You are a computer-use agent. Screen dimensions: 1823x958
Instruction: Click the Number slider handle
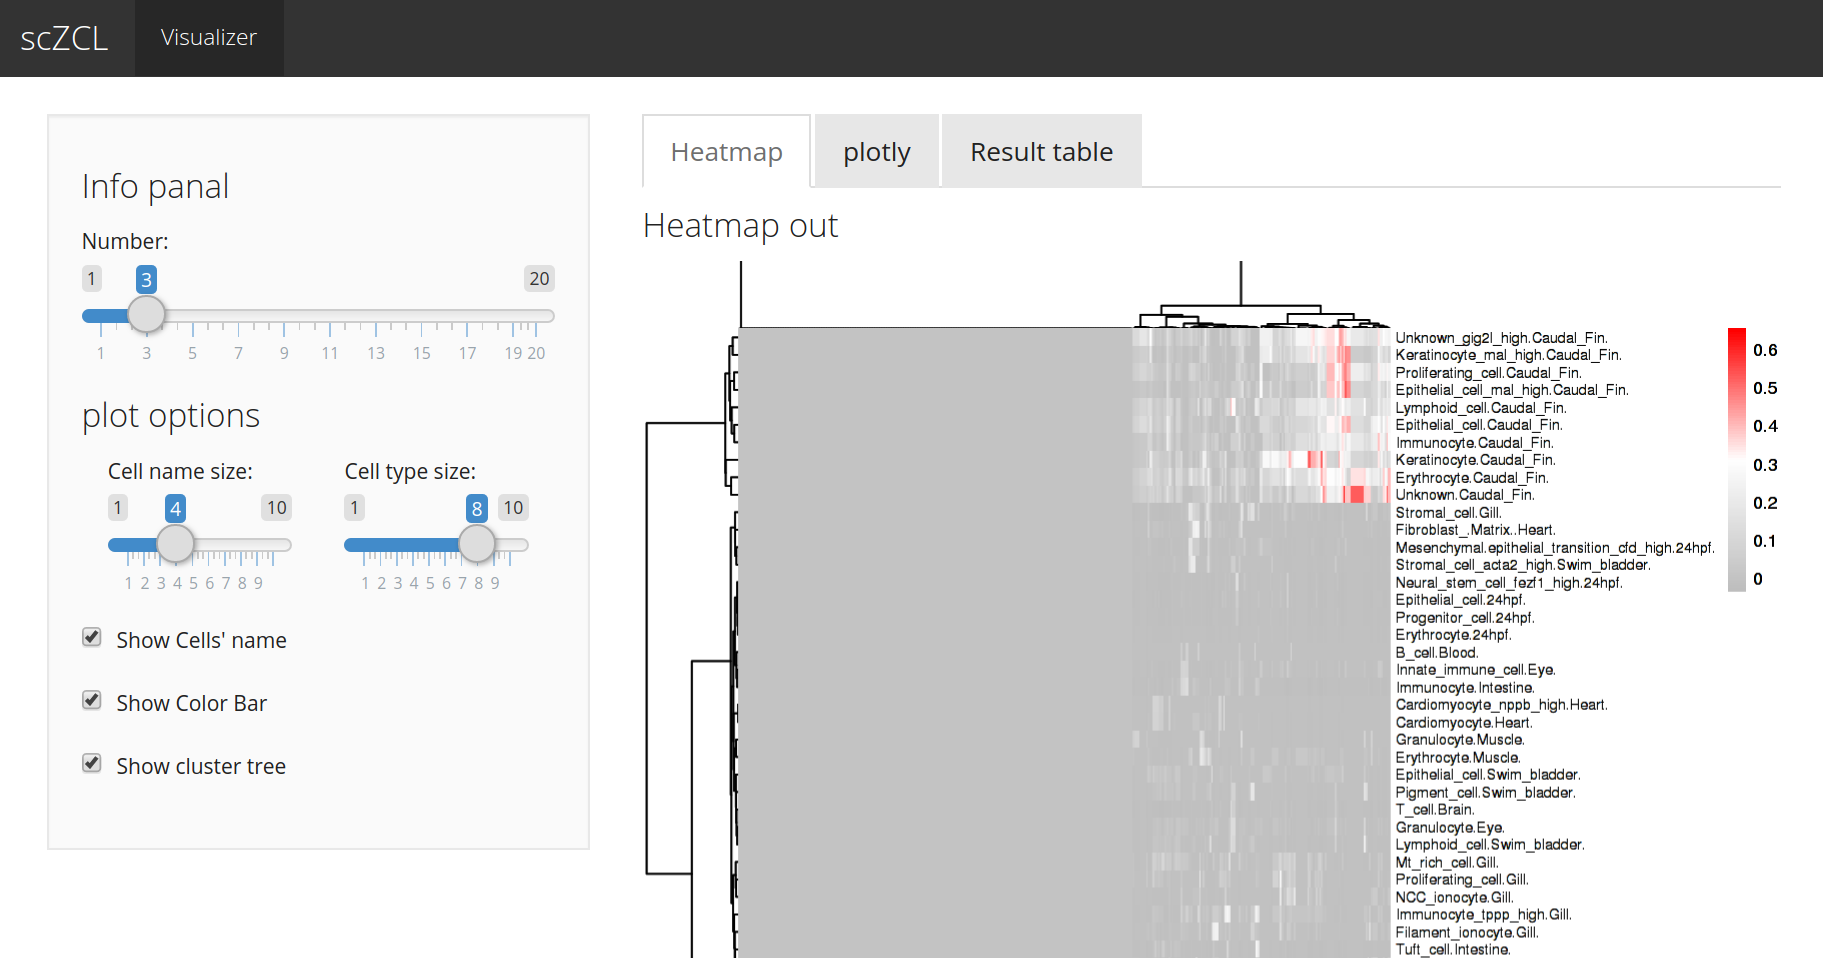147,314
